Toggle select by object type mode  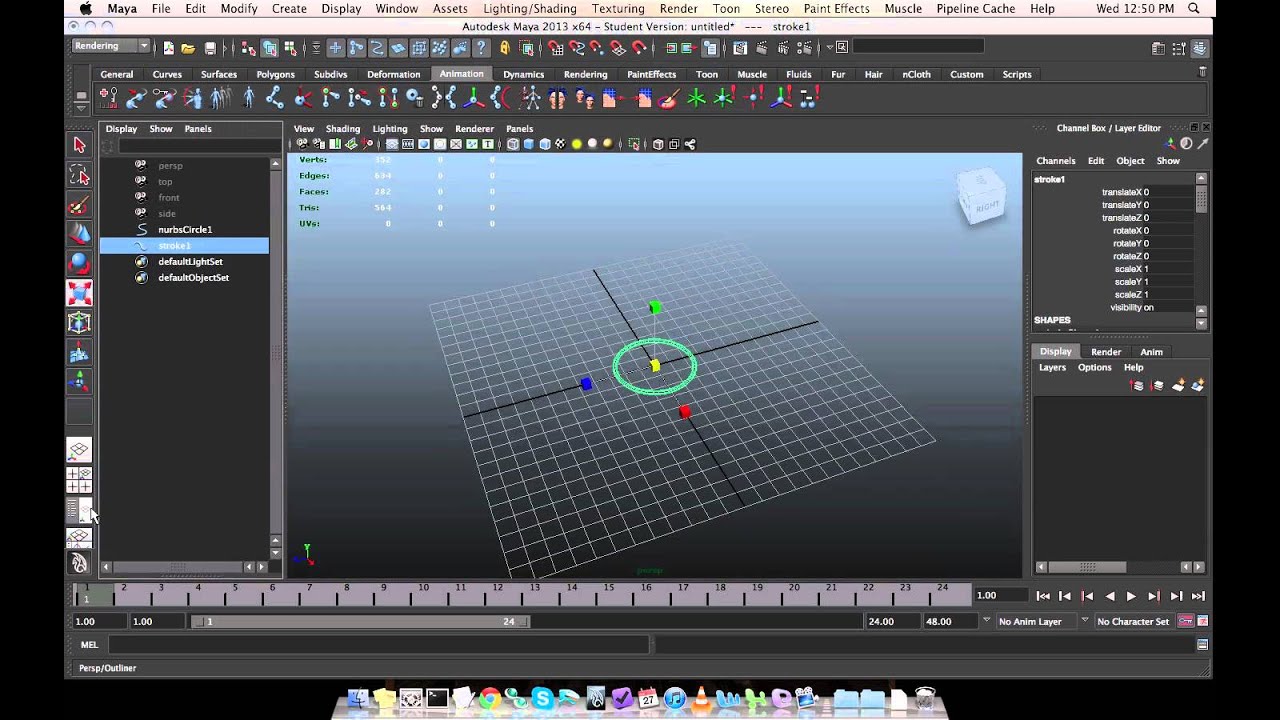coord(269,47)
